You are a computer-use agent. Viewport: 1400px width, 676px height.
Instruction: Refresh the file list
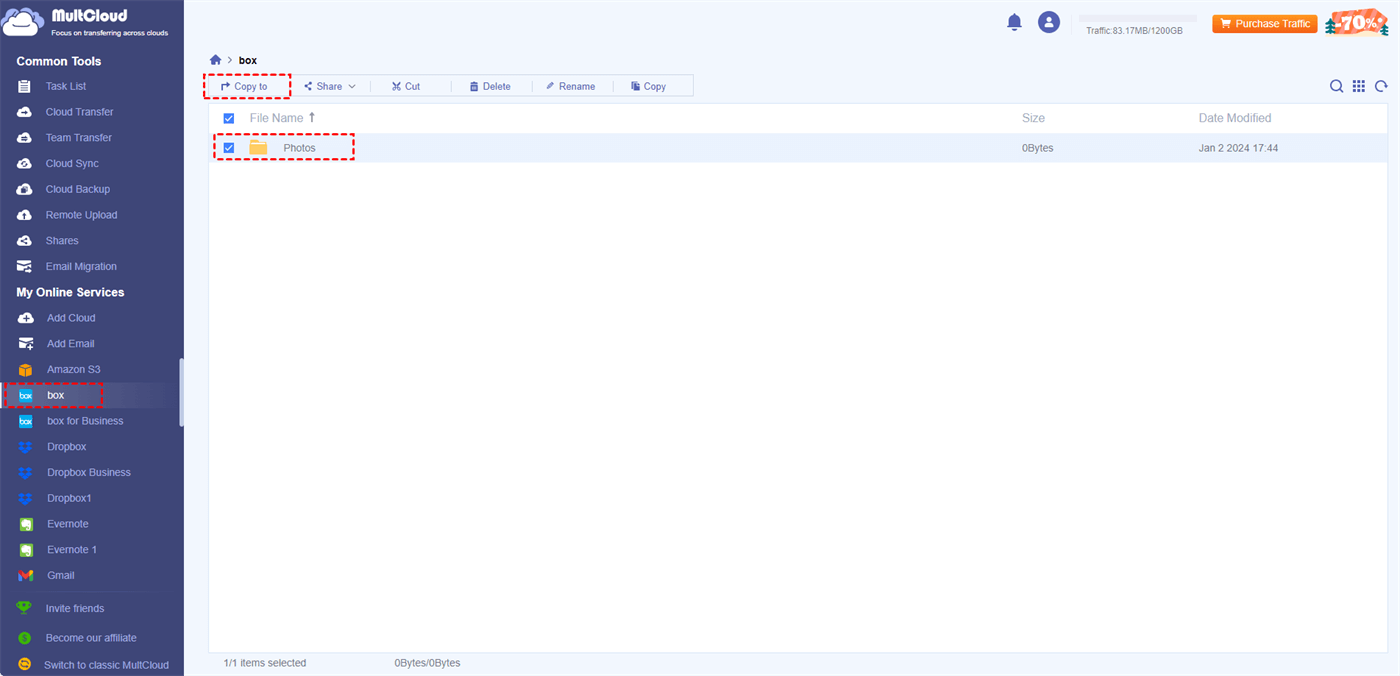pyautogui.click(x=1381, y=86)
